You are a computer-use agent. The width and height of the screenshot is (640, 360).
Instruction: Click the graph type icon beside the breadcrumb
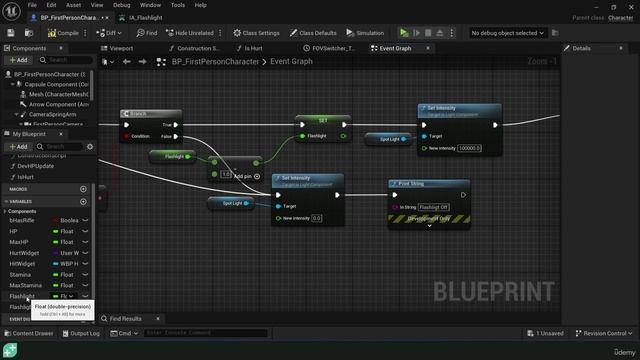[x=161, y=62]
